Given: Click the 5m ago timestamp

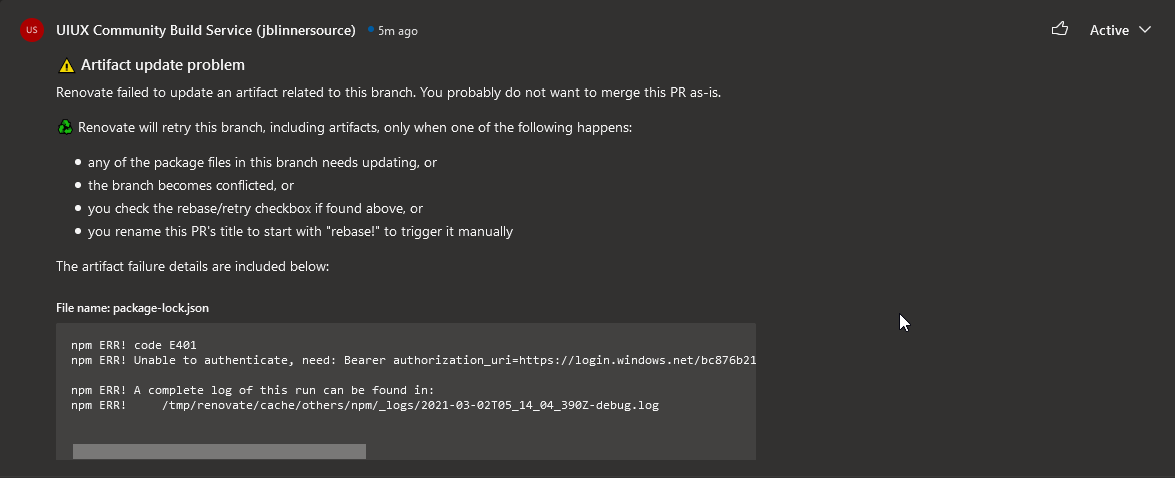Looking at the screenshot, I should [398, 31].
